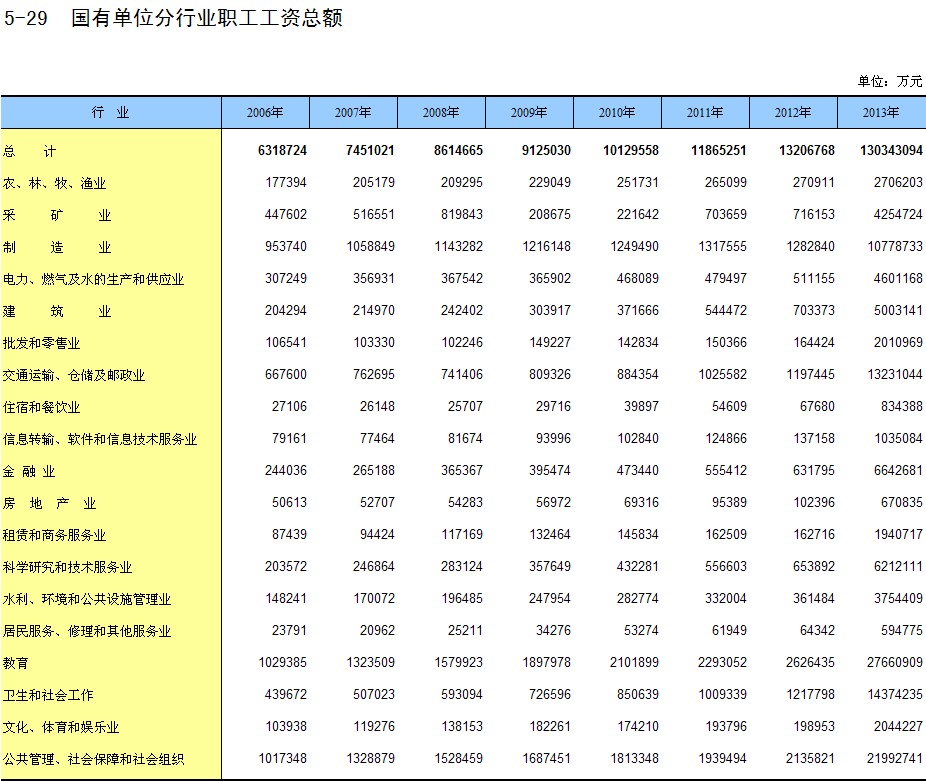The height and width of the screenshot is (781, 926).
Task: Select the 2006年 column header
Action: pyautogui.click(x=265, y=112)
